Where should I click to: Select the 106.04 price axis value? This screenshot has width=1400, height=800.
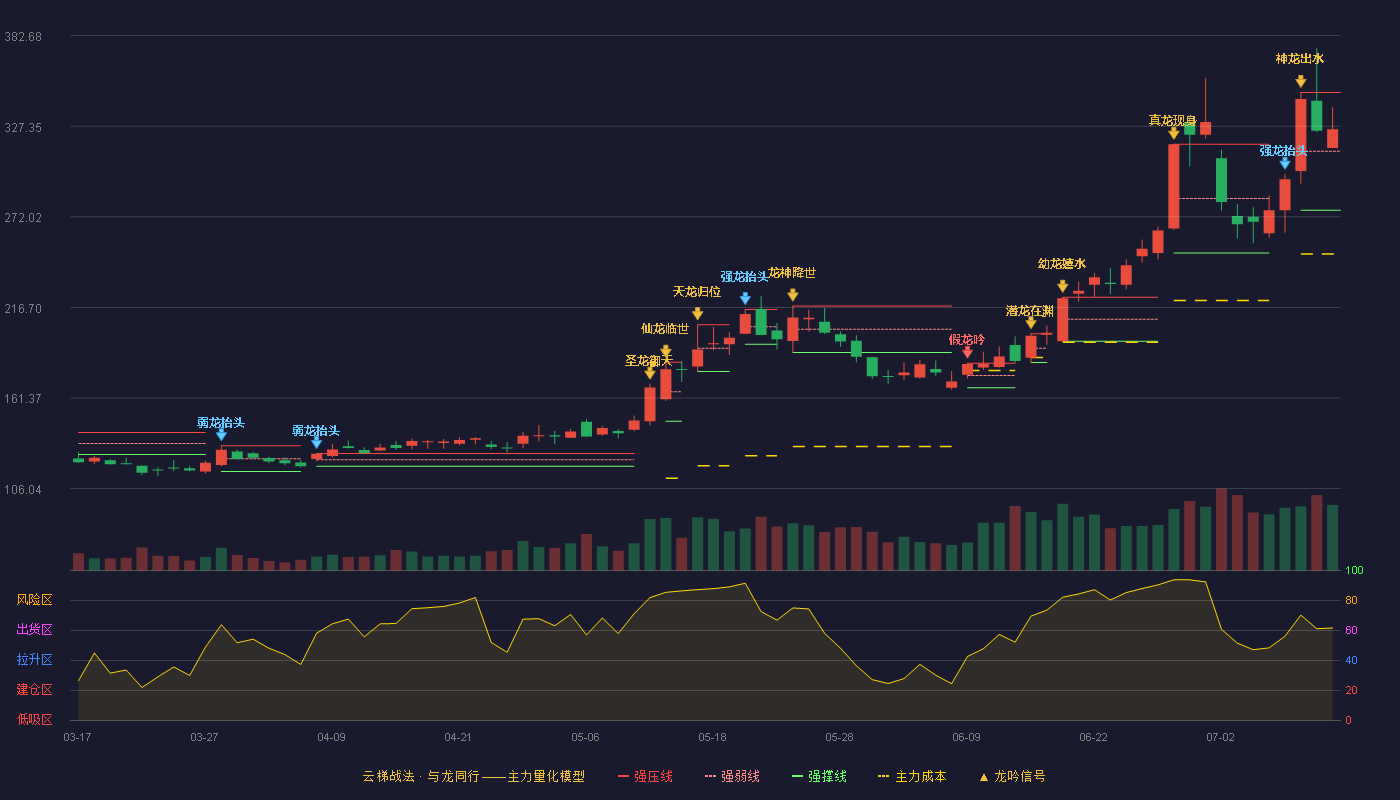[23, 490]
